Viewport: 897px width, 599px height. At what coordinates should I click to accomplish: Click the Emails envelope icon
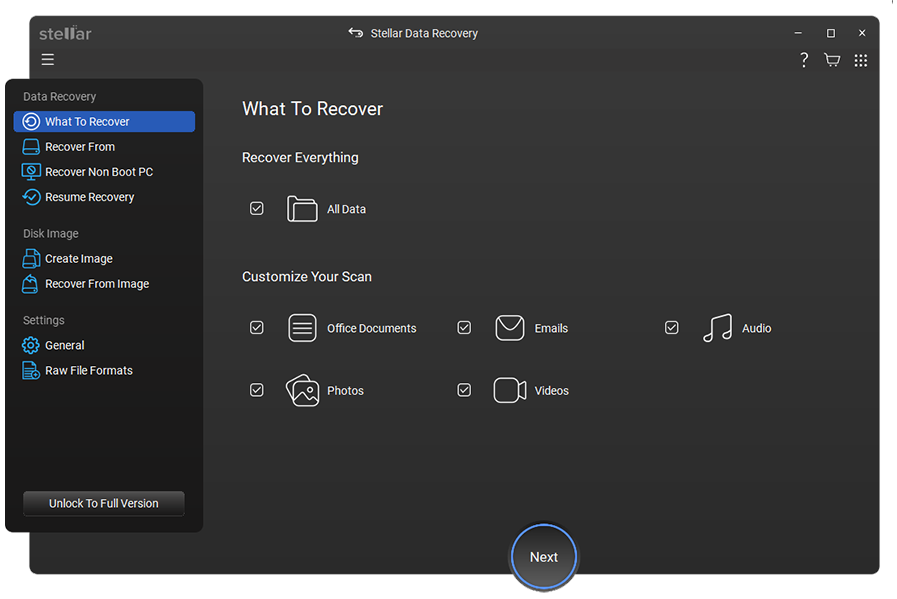510,328
